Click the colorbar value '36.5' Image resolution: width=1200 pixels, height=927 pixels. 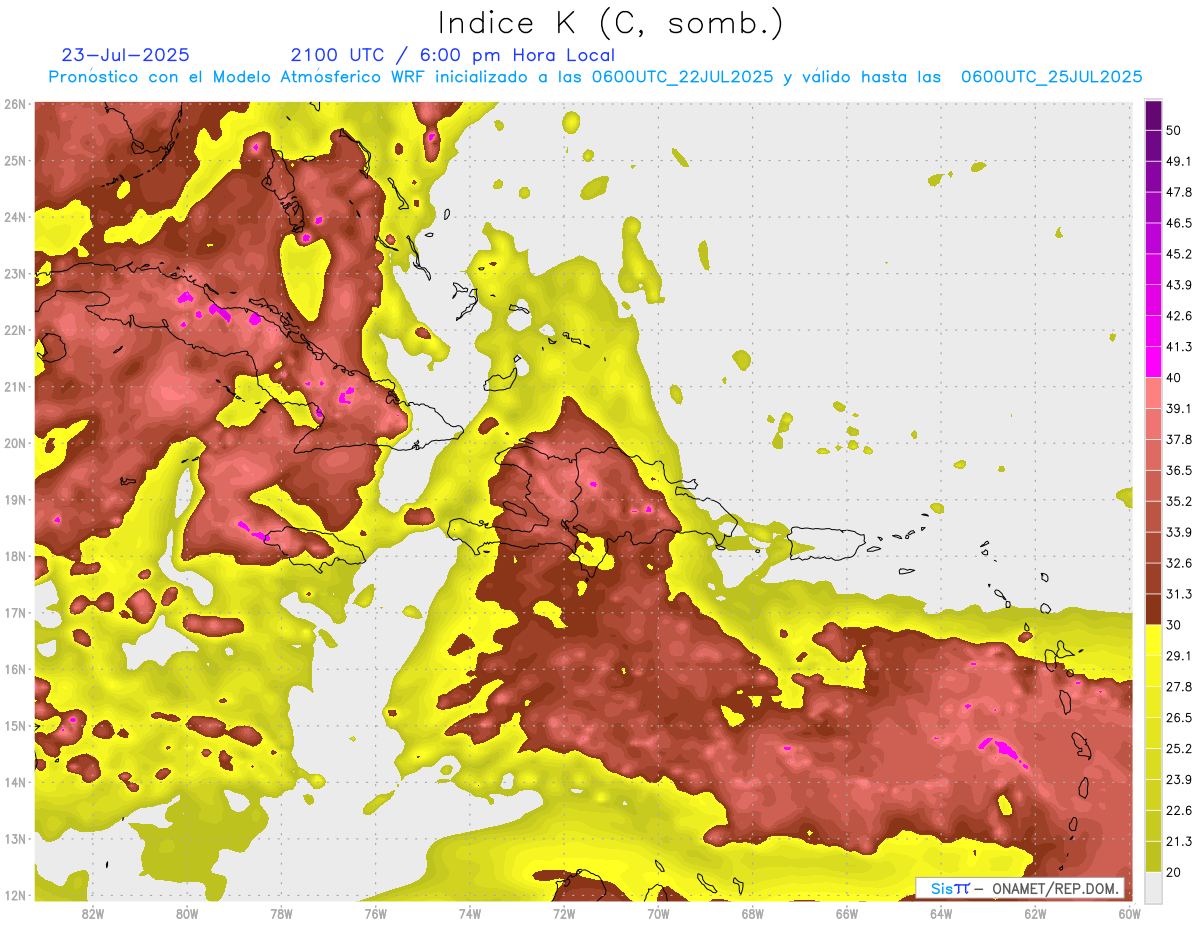point(1178,470)
